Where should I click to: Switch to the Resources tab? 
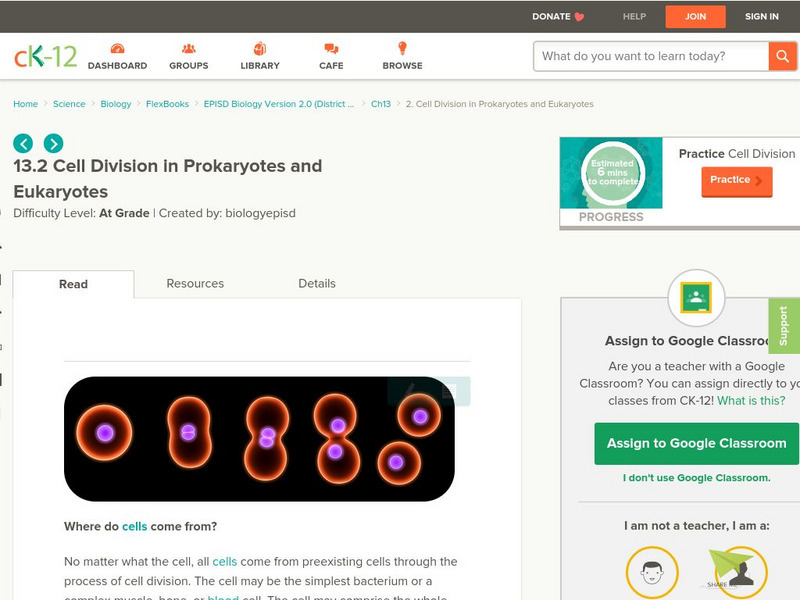coord(195,284)
